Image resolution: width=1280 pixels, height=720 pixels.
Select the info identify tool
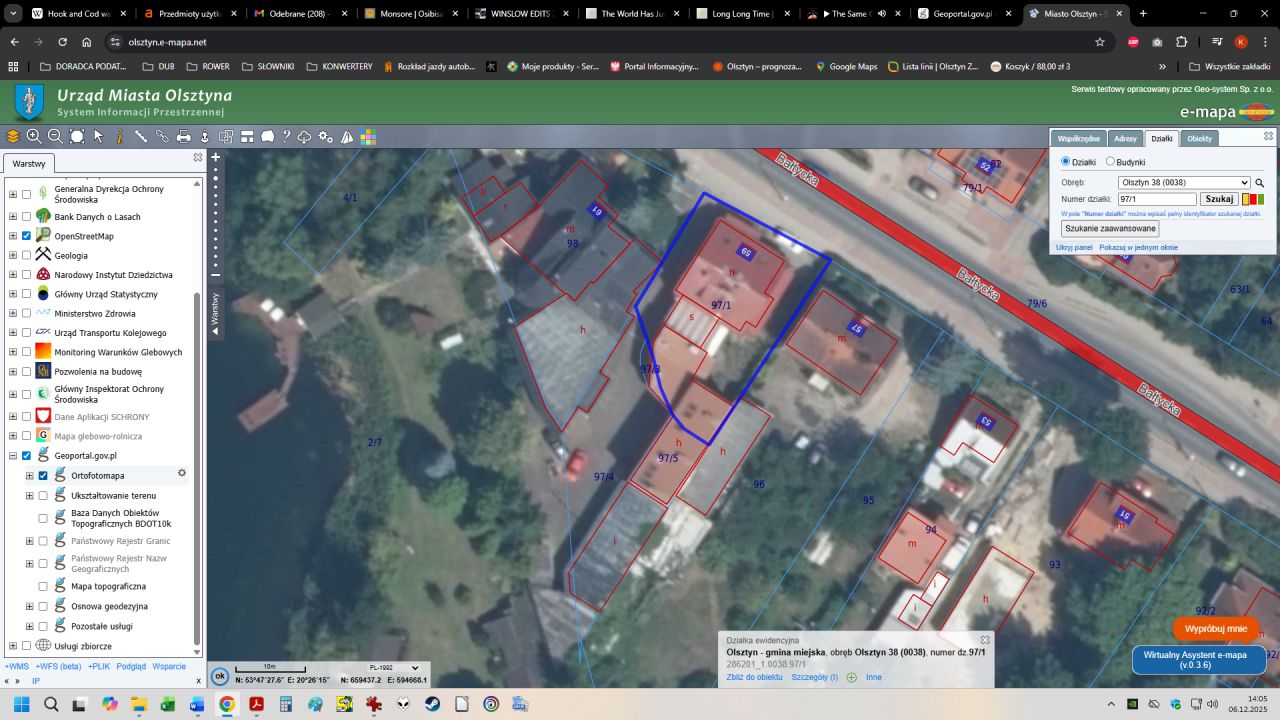click(x=119, y=137)
